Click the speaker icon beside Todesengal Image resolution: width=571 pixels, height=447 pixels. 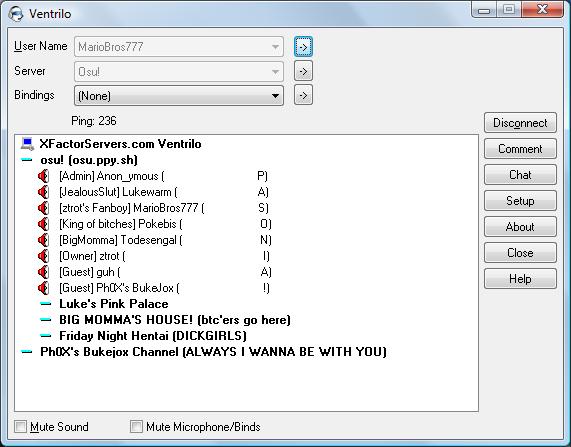(x=43, y=240)
